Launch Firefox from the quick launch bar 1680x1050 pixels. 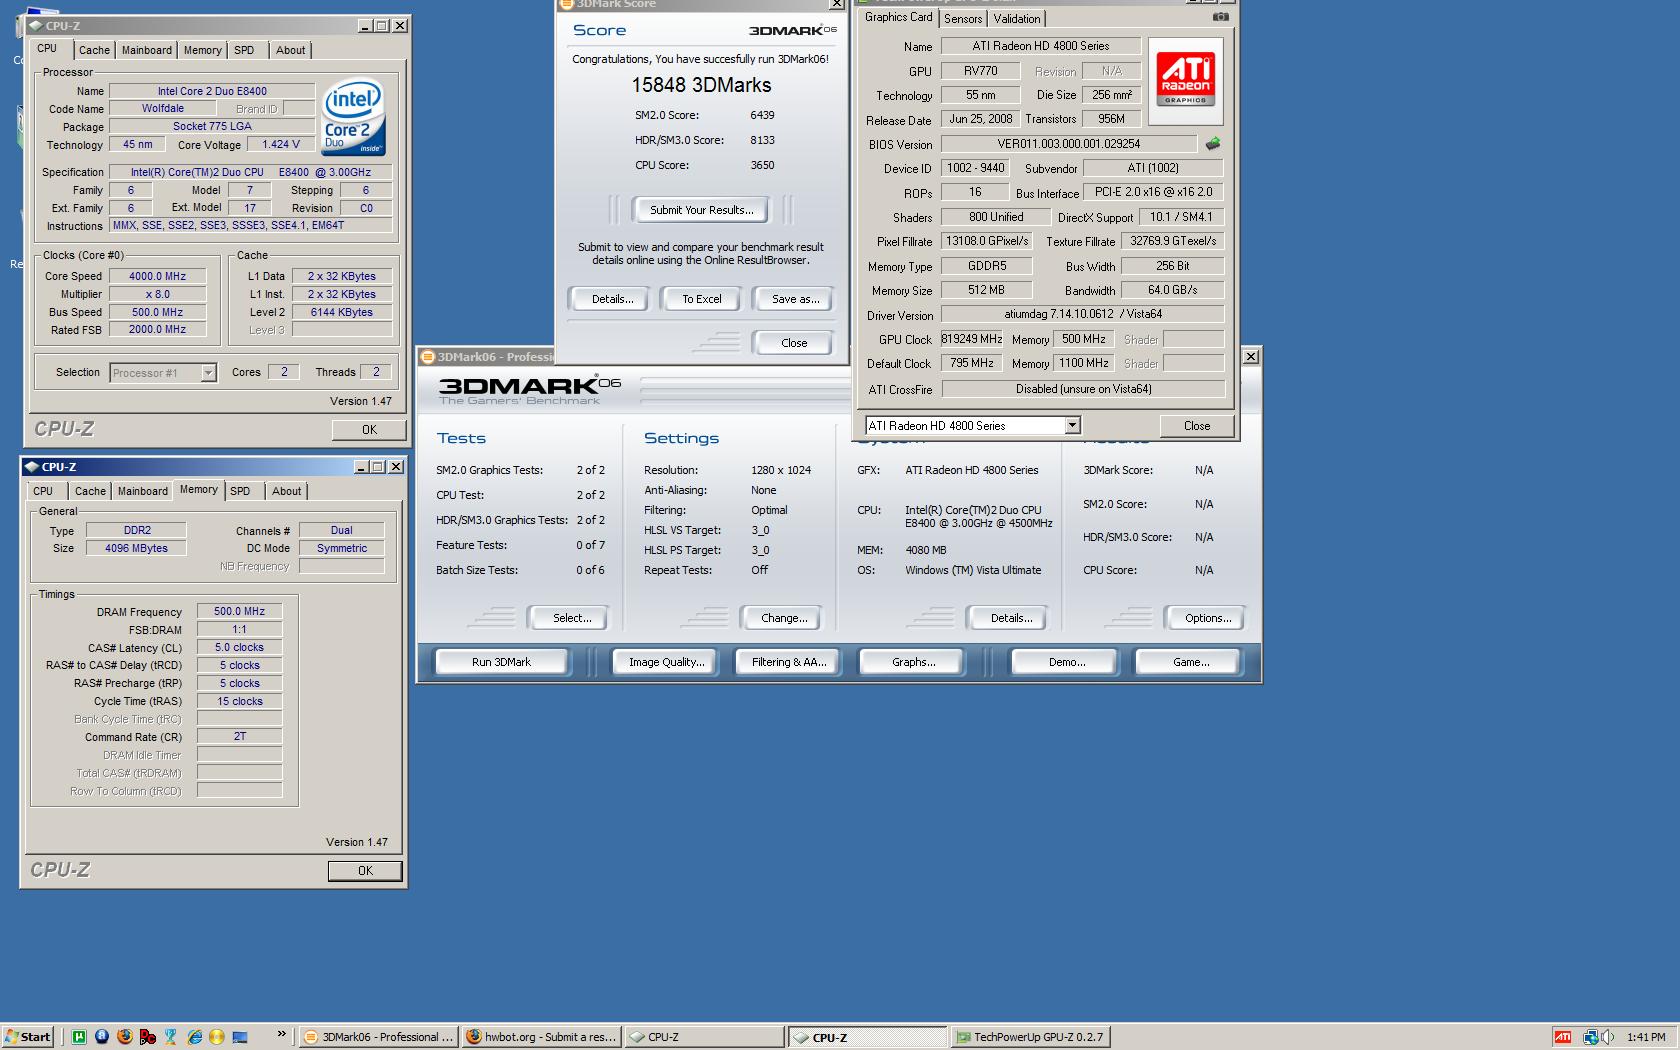click(124, 1037)
